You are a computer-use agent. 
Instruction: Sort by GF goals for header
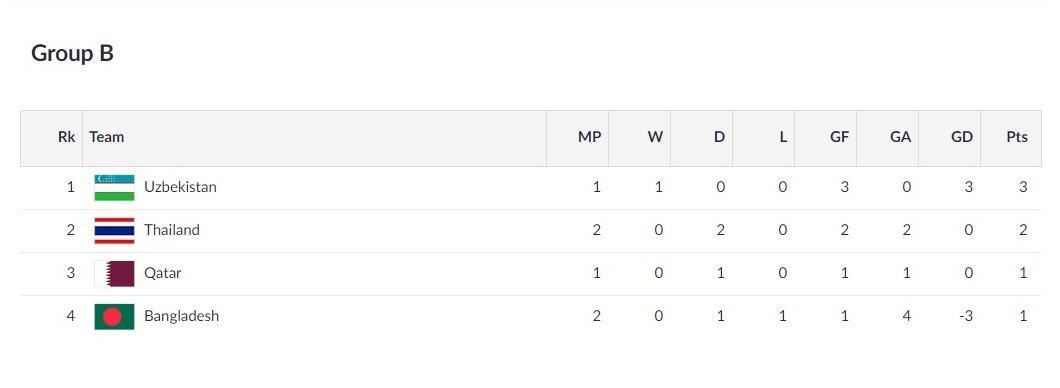tap(840, 137)
